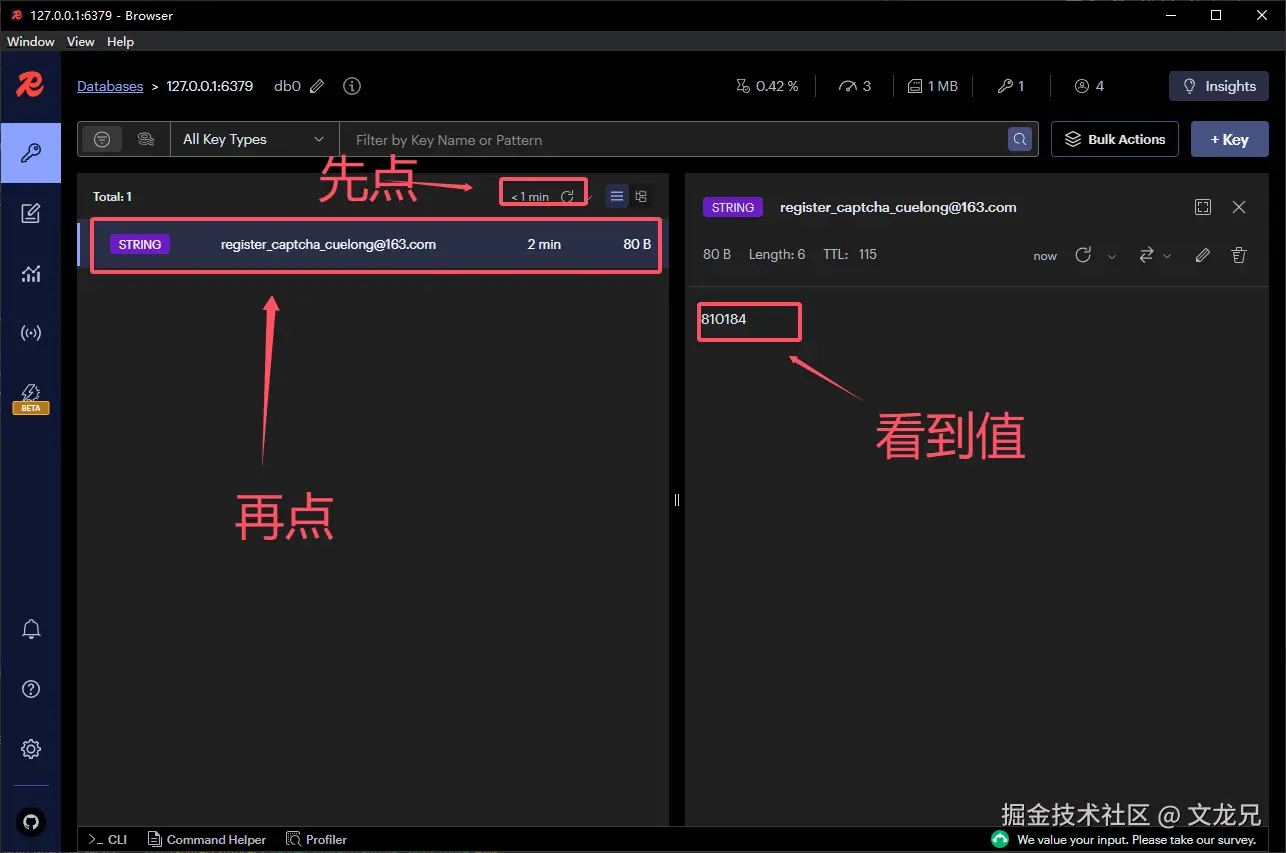This screenshot has height=853, width=1286.
Task: Click the search magnifier button
Action: tap(1020, 140)
